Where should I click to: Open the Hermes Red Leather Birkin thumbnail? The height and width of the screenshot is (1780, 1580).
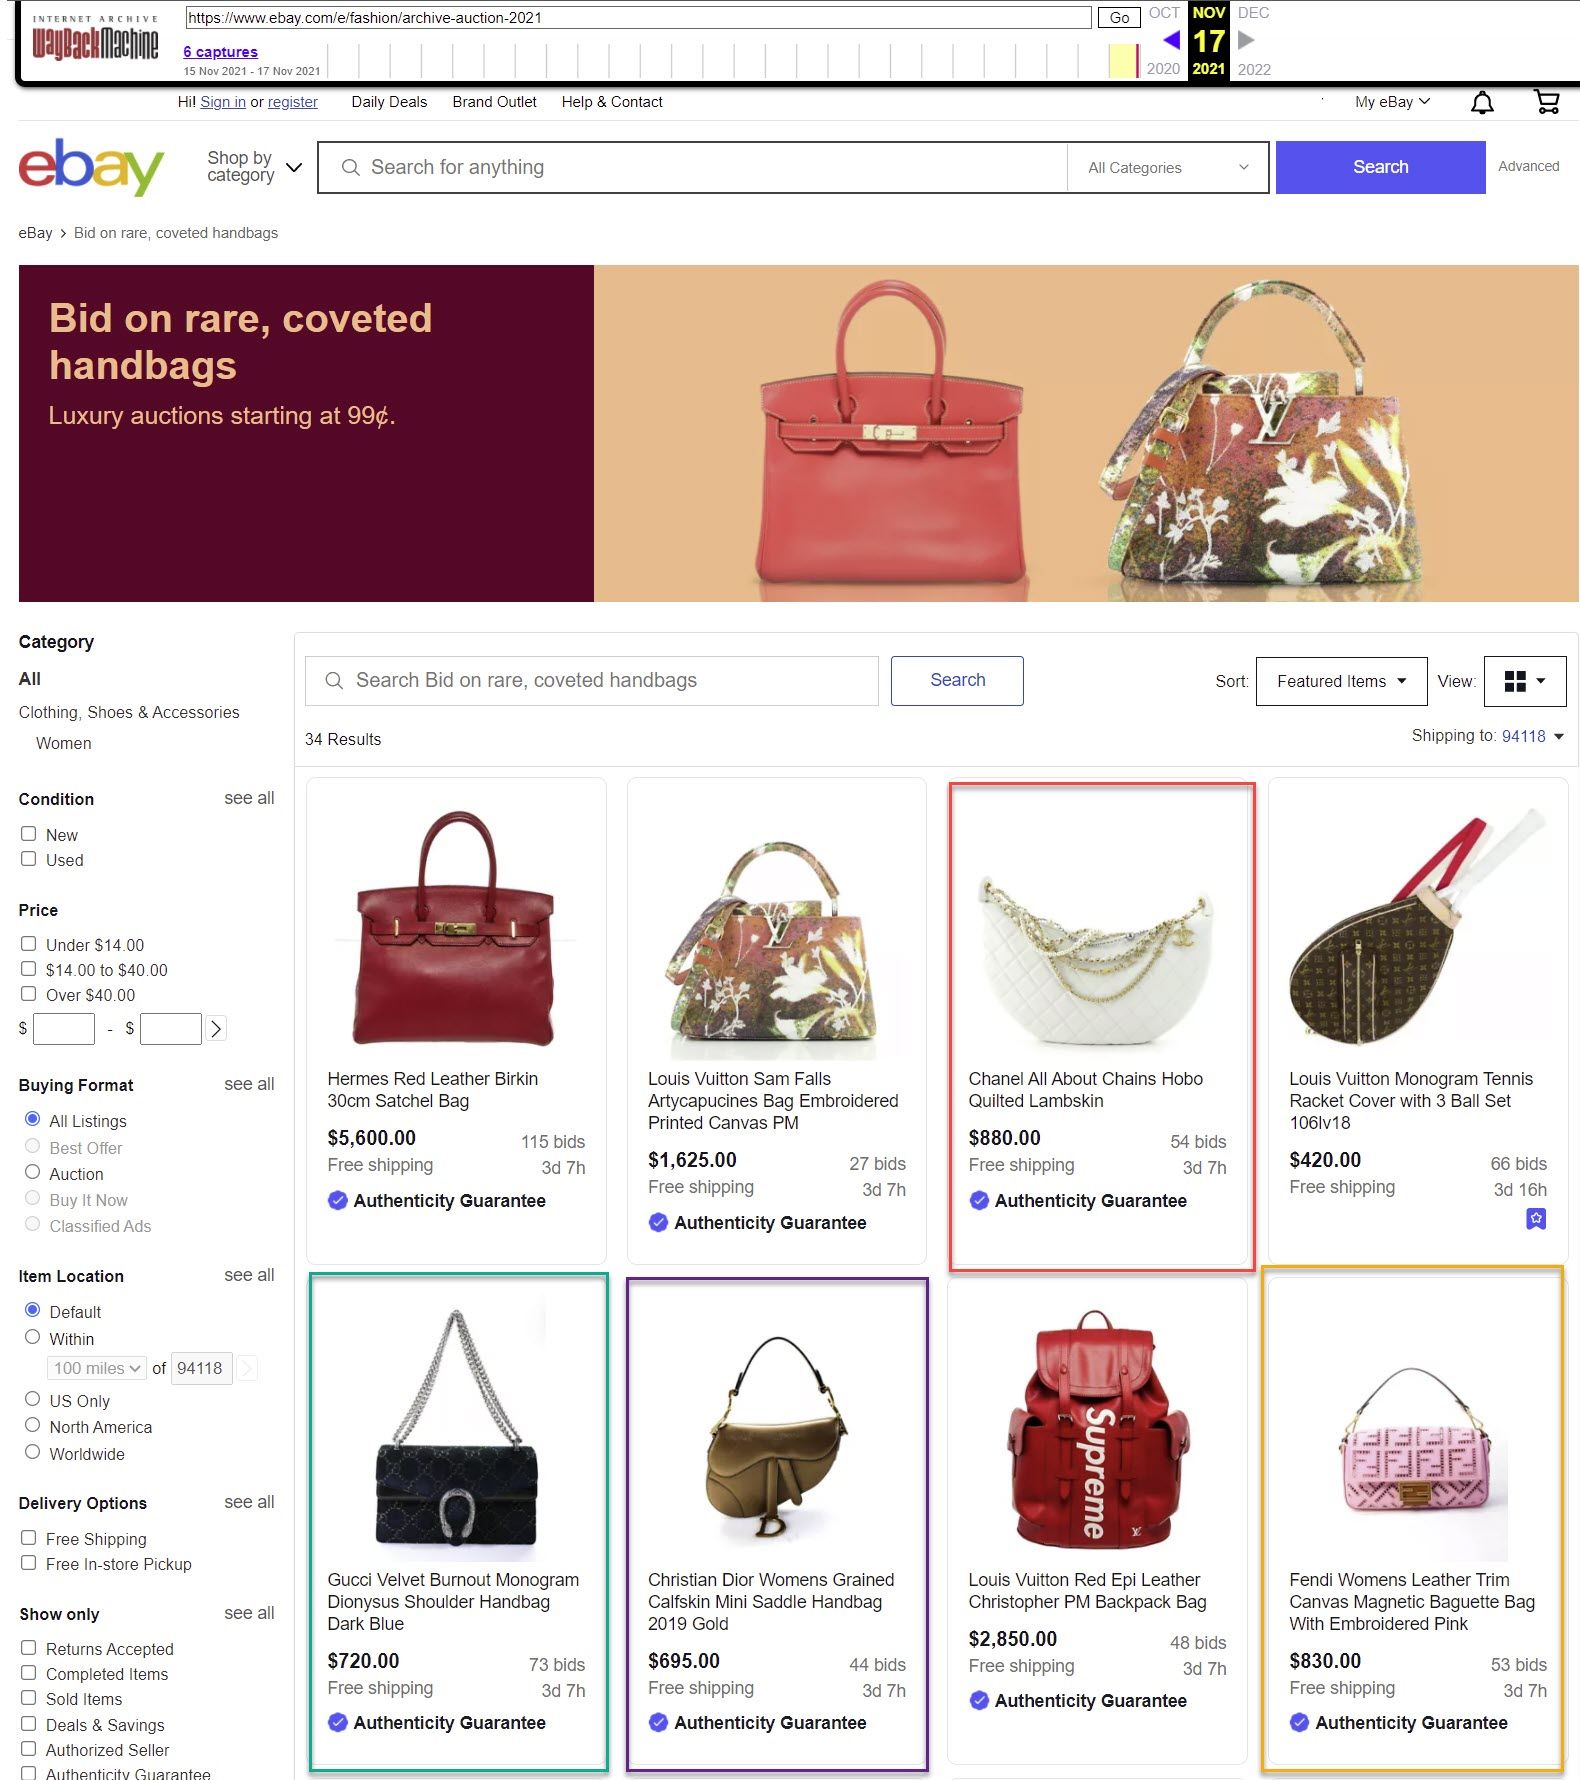point(456,927)
